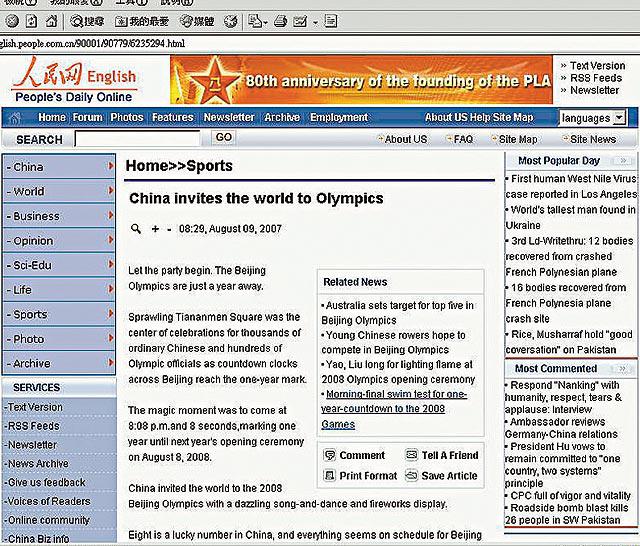Click the browser Home toolbar icon
This screenshot has width=640, height=546.
coord(51,21)
